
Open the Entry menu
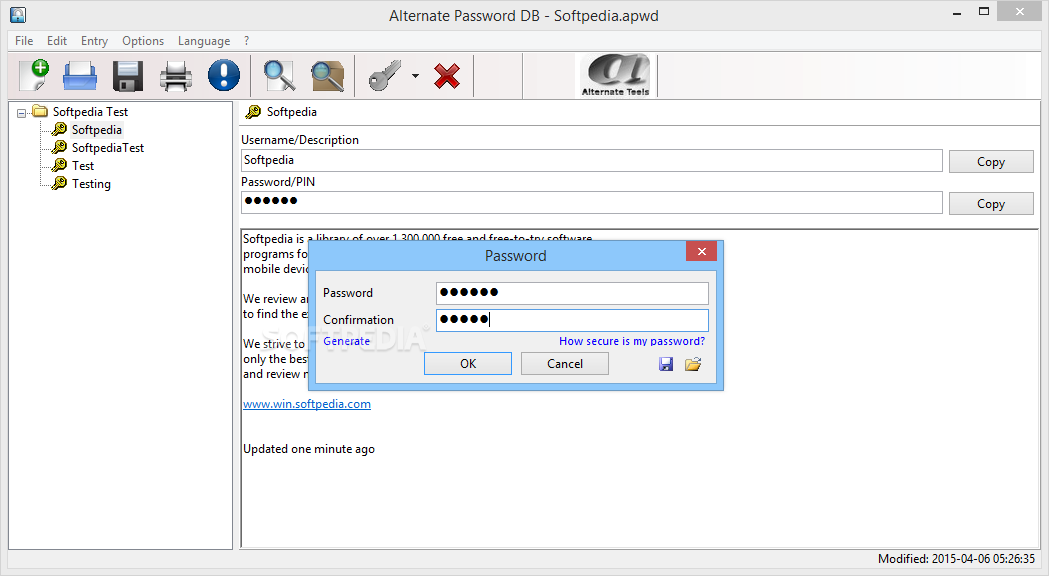coord(94,41)
